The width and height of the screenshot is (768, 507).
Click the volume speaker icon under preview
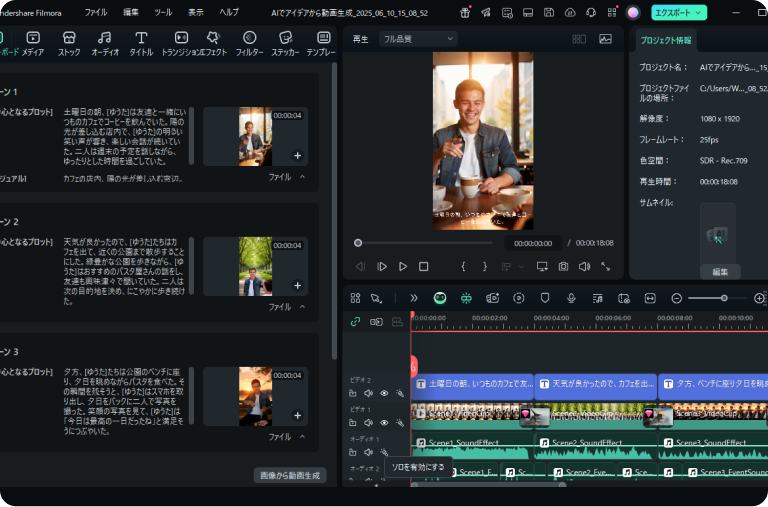click(584, 266)
